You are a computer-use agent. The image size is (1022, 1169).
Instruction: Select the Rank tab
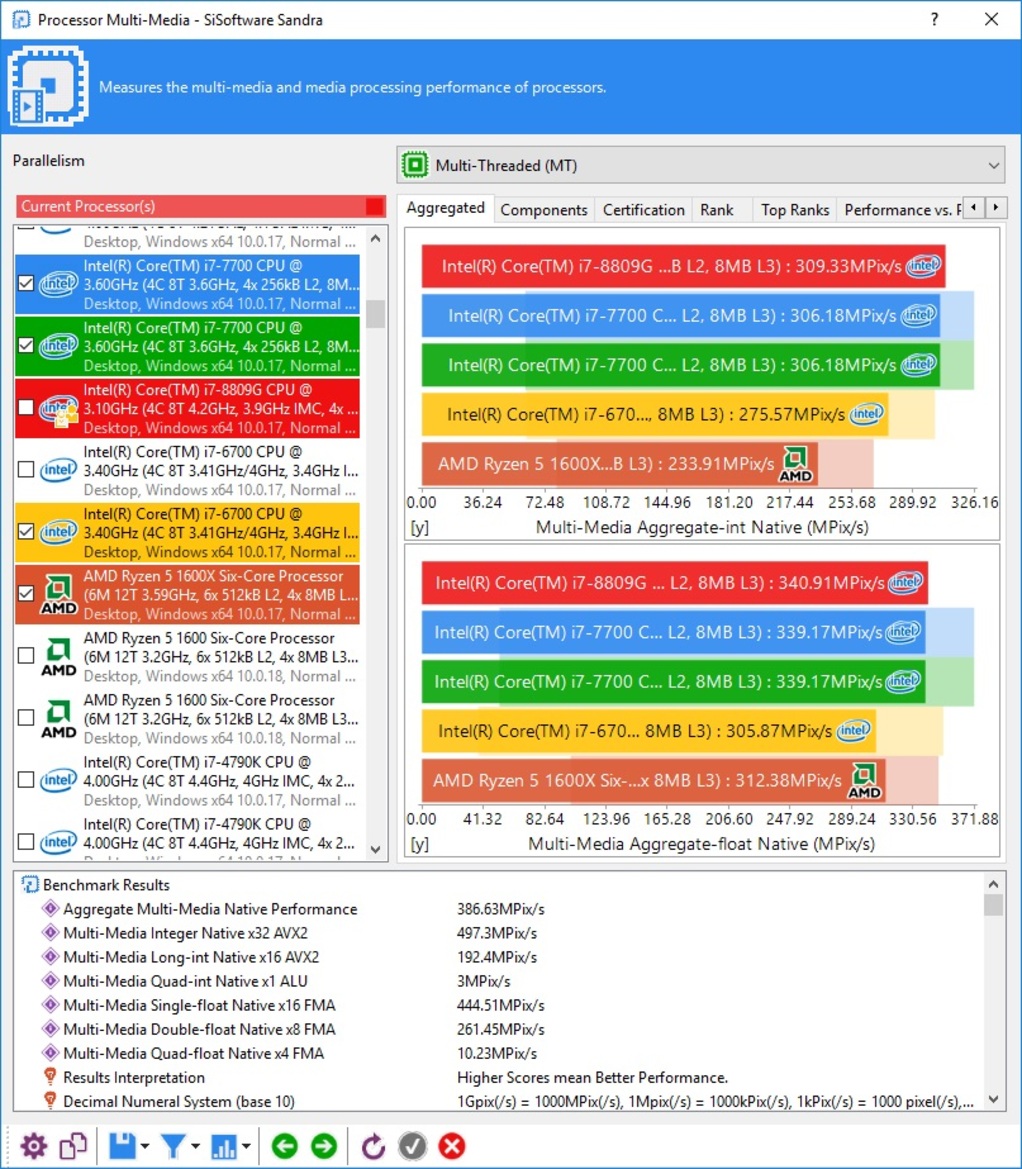point(716,210)
